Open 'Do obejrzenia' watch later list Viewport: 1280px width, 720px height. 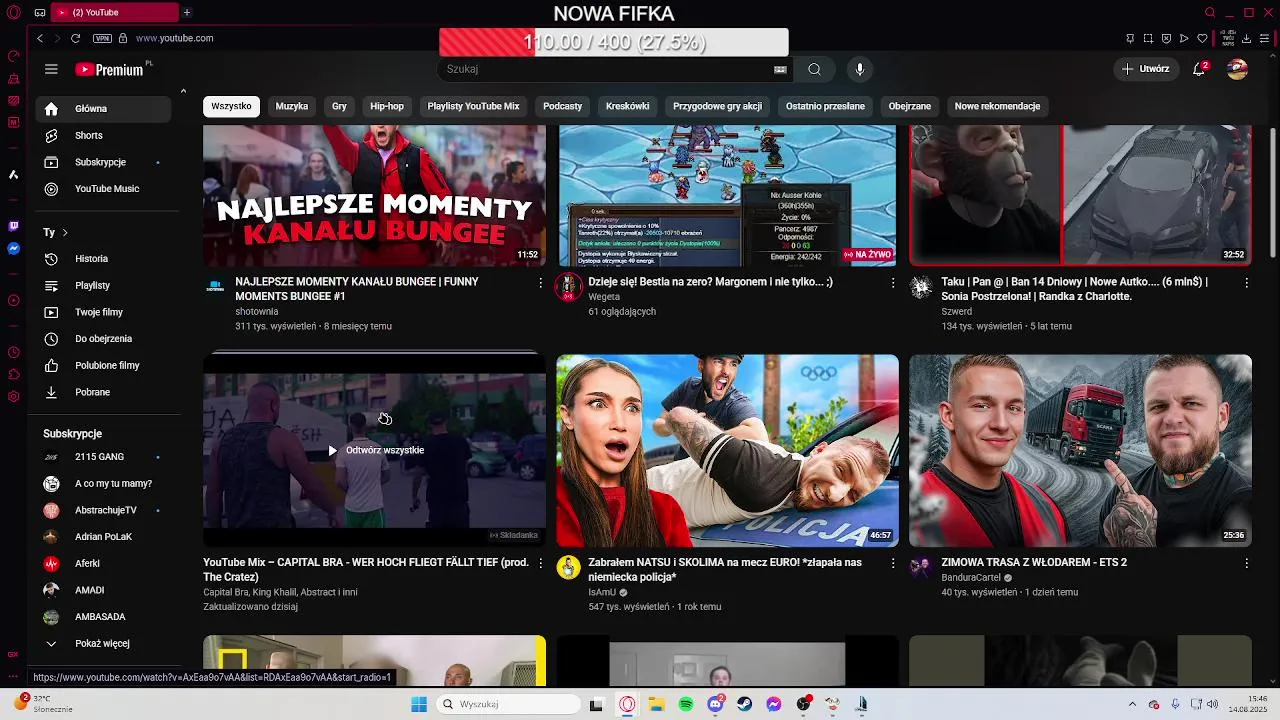(103, 339)
